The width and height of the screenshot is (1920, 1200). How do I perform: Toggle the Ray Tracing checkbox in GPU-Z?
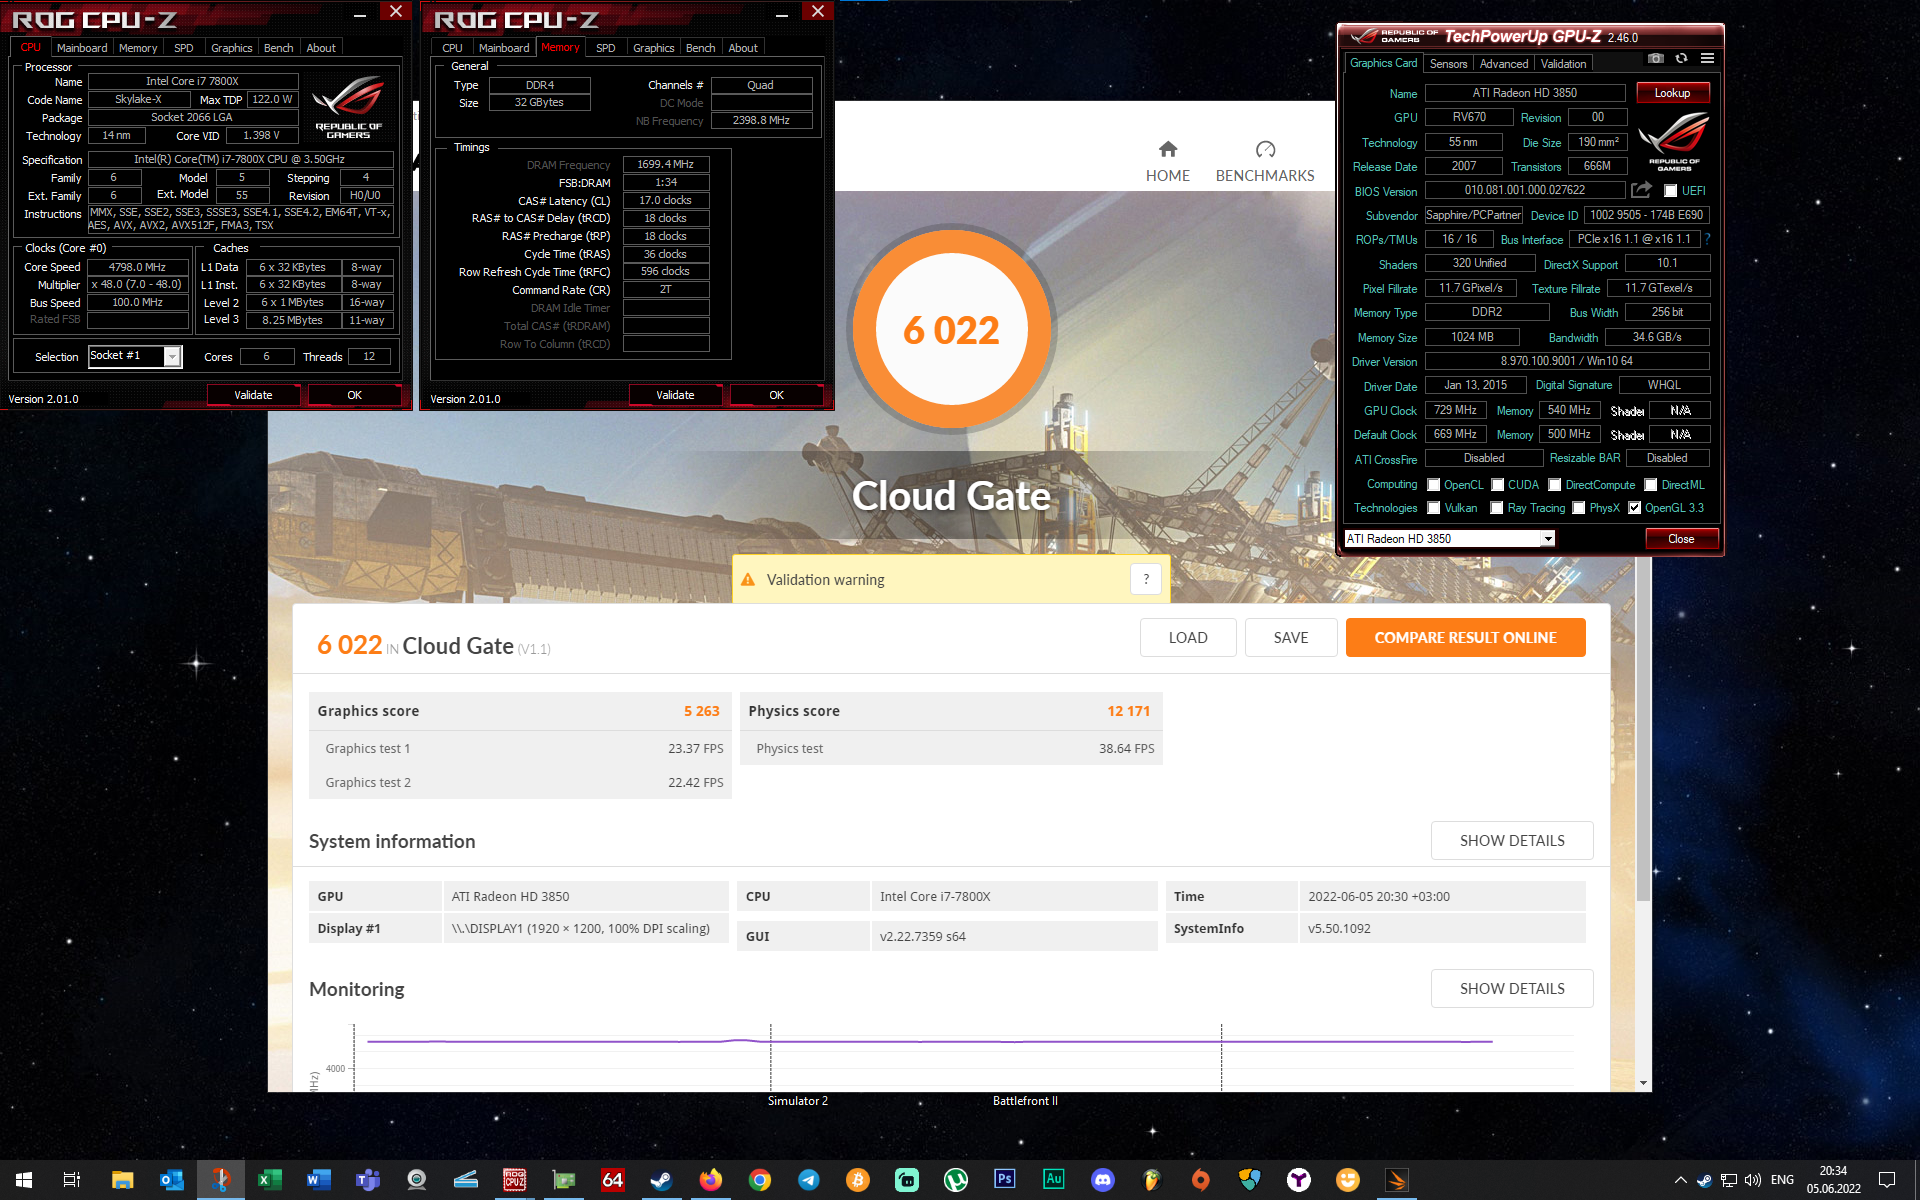pos(1496,508)
